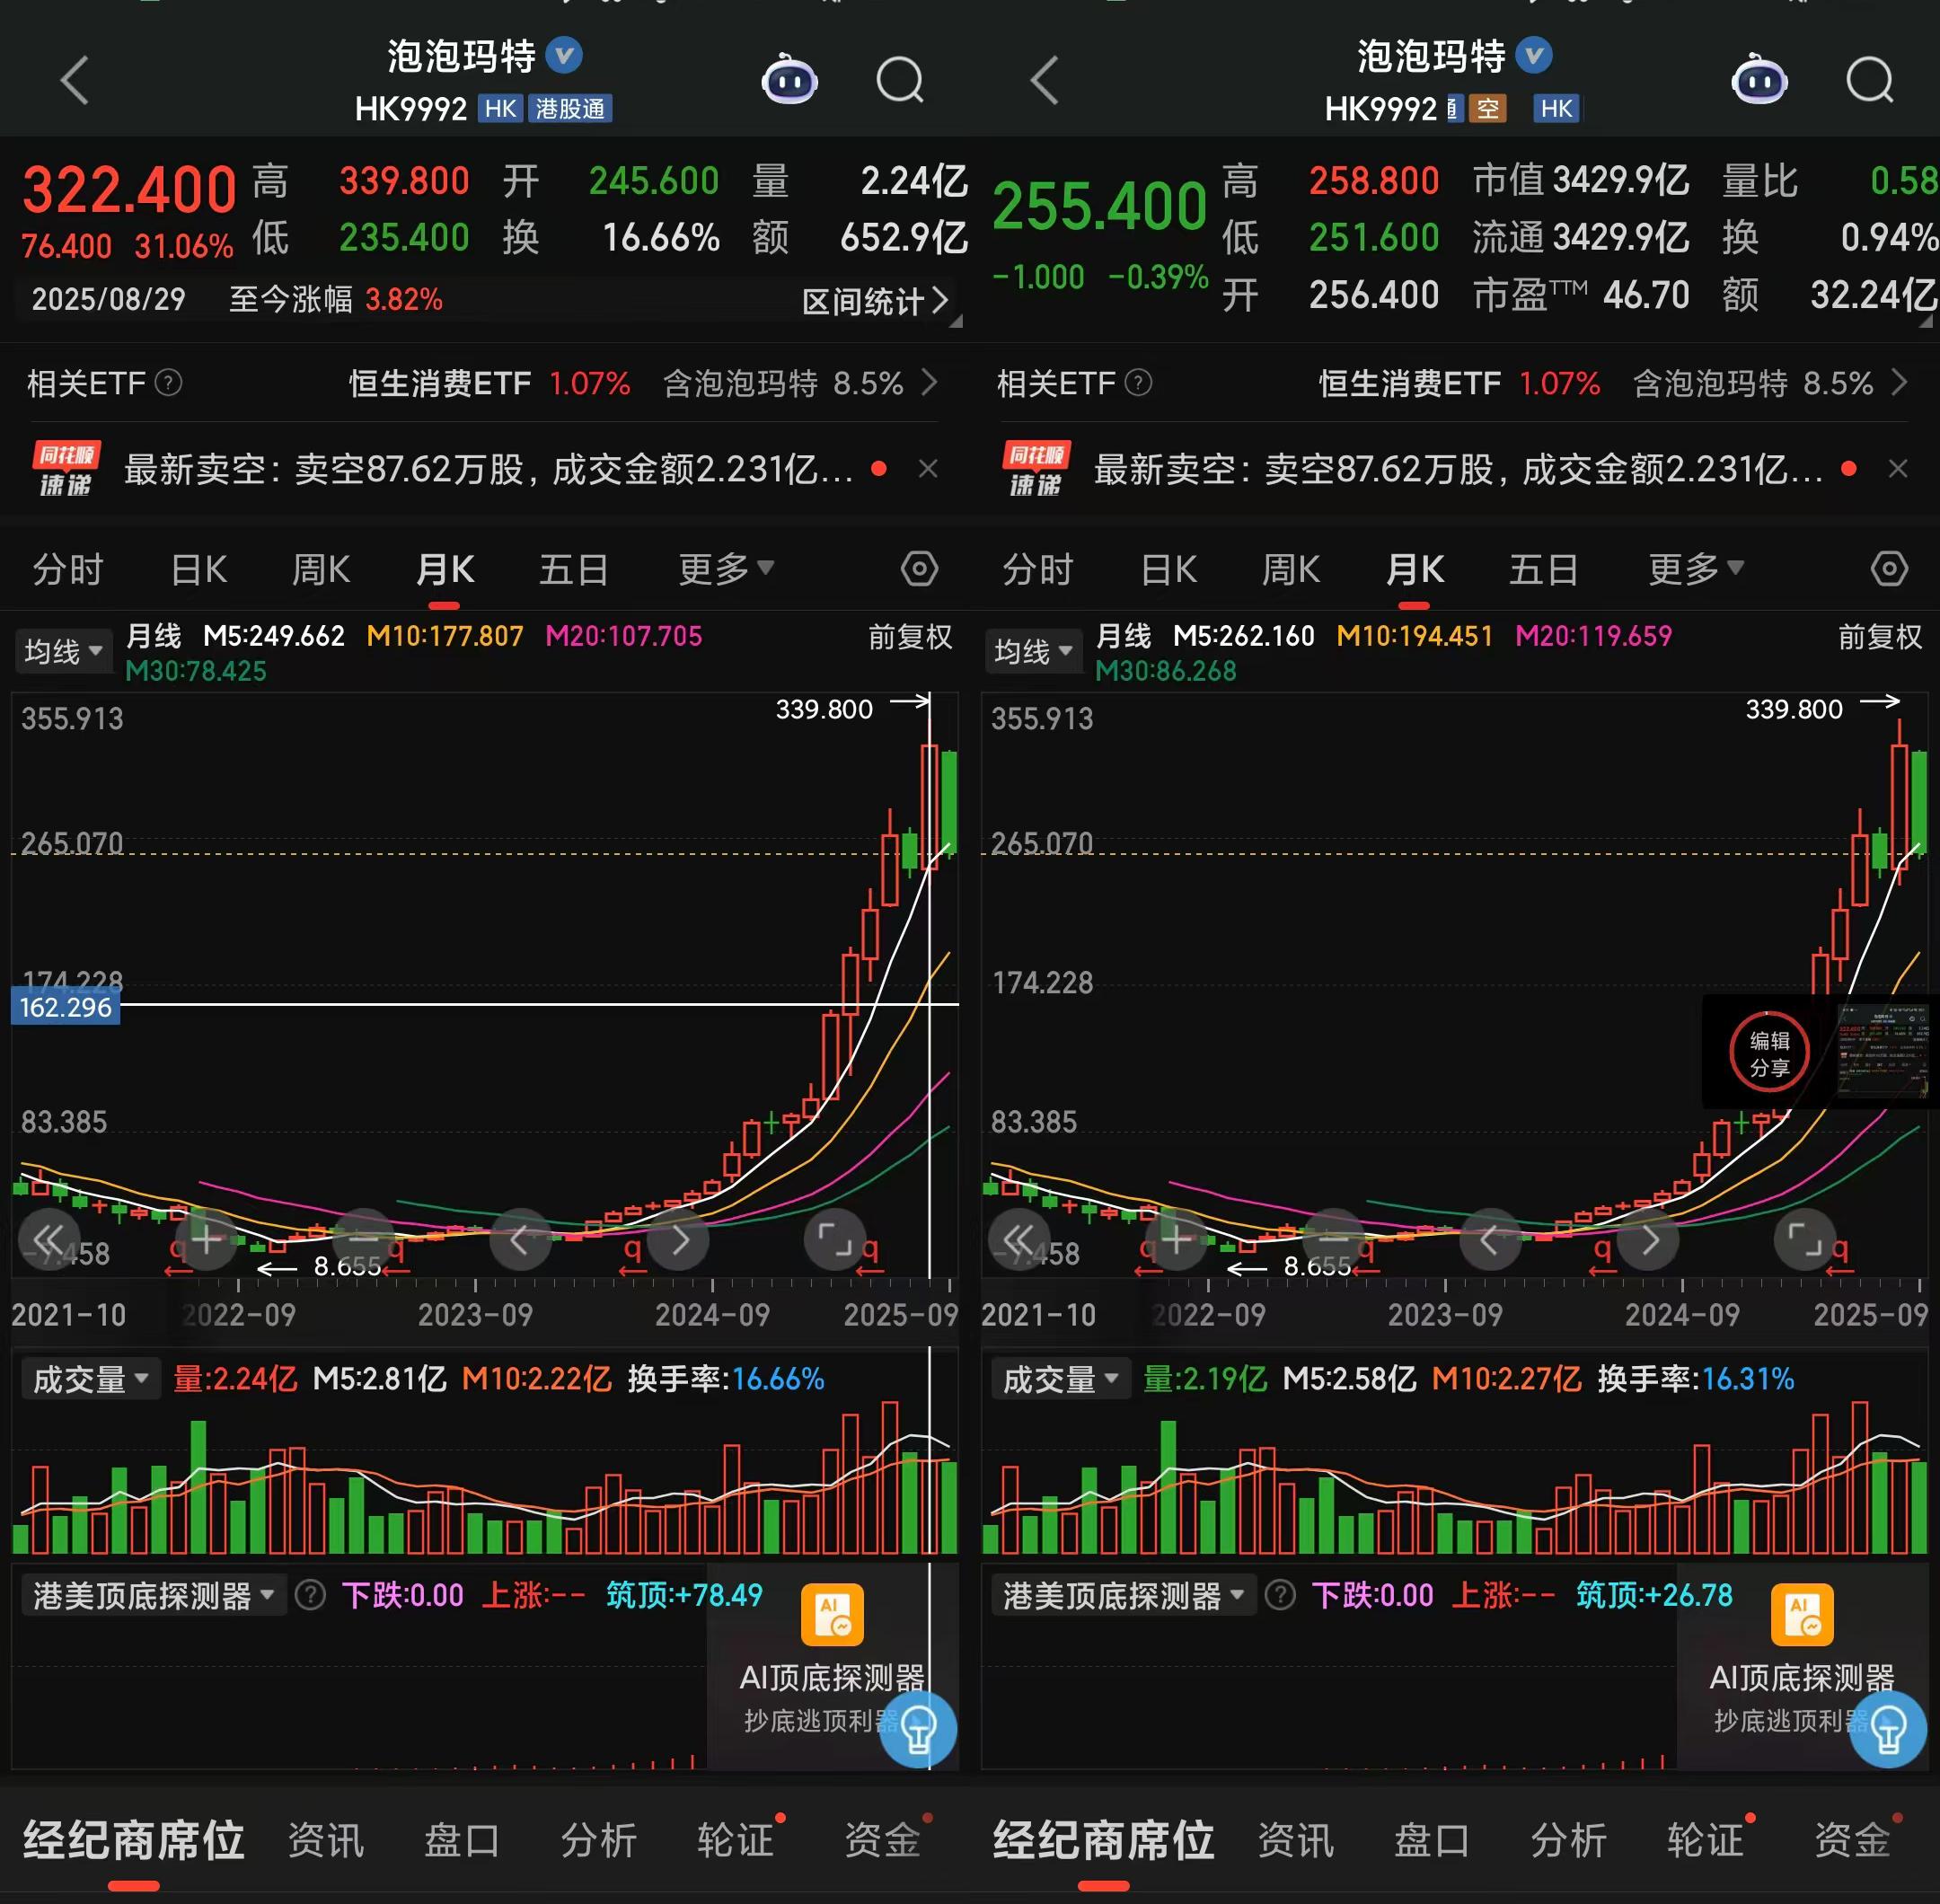Open AI top-bottom detector icon, left panel

(832, 1615)
